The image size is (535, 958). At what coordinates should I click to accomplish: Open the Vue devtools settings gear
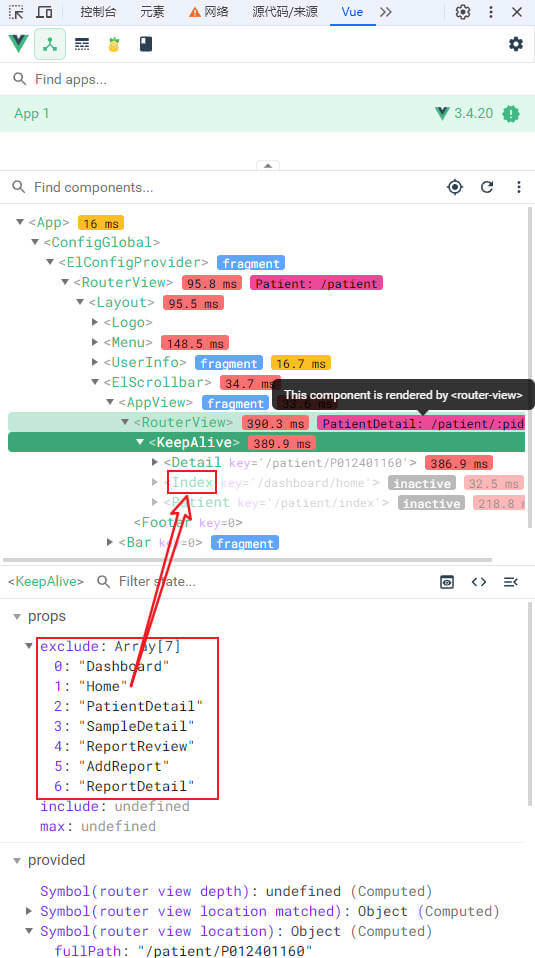[x=516, y=44]
